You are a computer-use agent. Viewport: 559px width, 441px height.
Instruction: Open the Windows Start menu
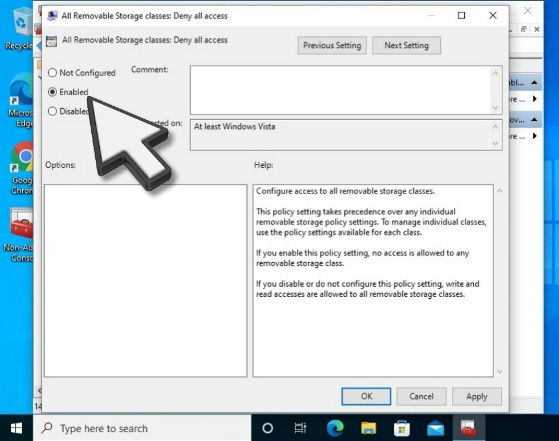click(16, 428)
